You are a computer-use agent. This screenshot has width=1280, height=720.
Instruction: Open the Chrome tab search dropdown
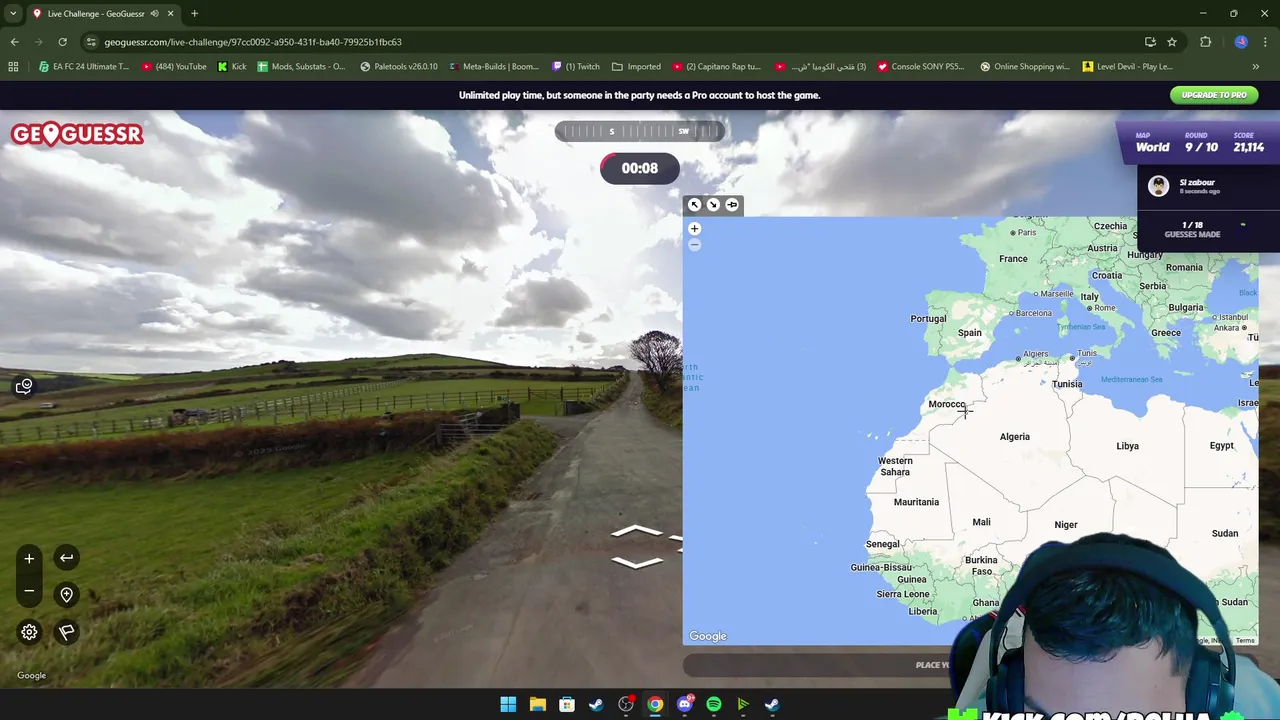[x=14, y=13]
